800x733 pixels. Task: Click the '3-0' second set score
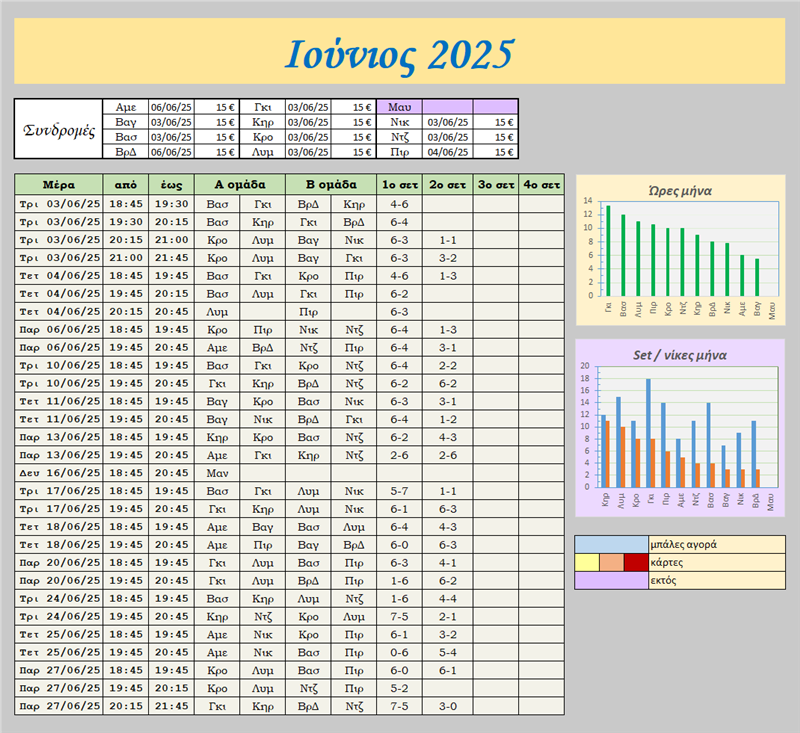(448, 706)
